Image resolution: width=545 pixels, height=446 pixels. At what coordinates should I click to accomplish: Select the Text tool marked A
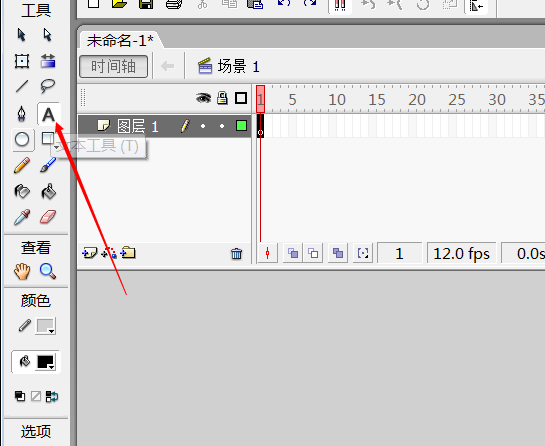[48, 114]
